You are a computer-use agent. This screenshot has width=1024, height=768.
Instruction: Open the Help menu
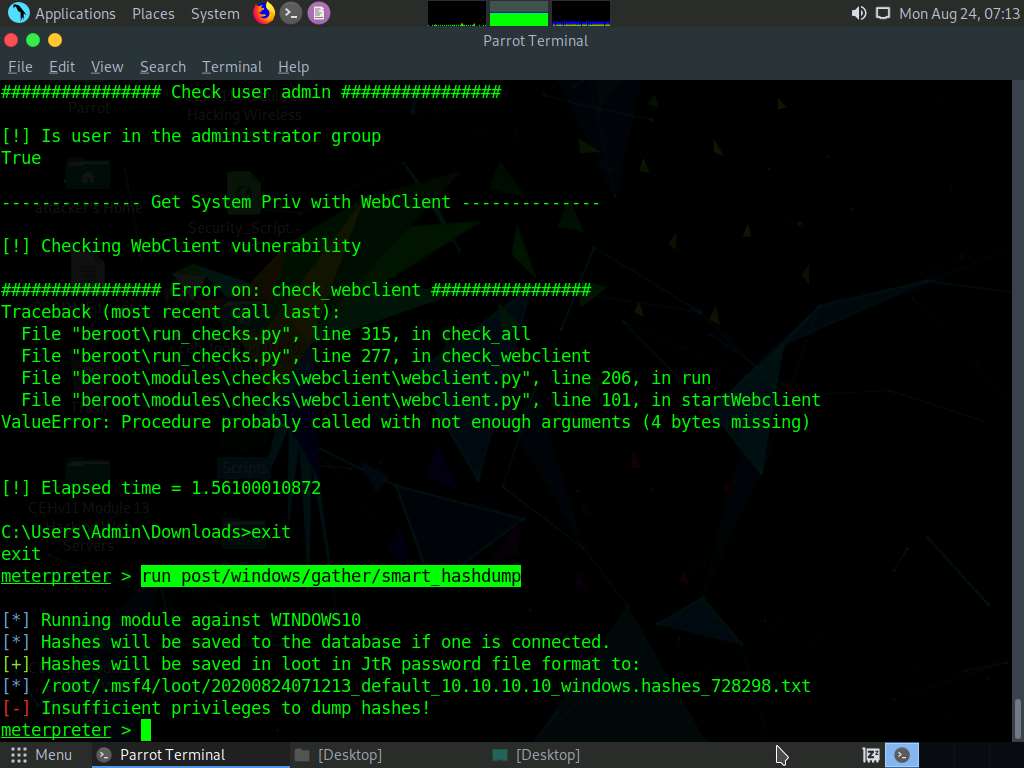293,67
